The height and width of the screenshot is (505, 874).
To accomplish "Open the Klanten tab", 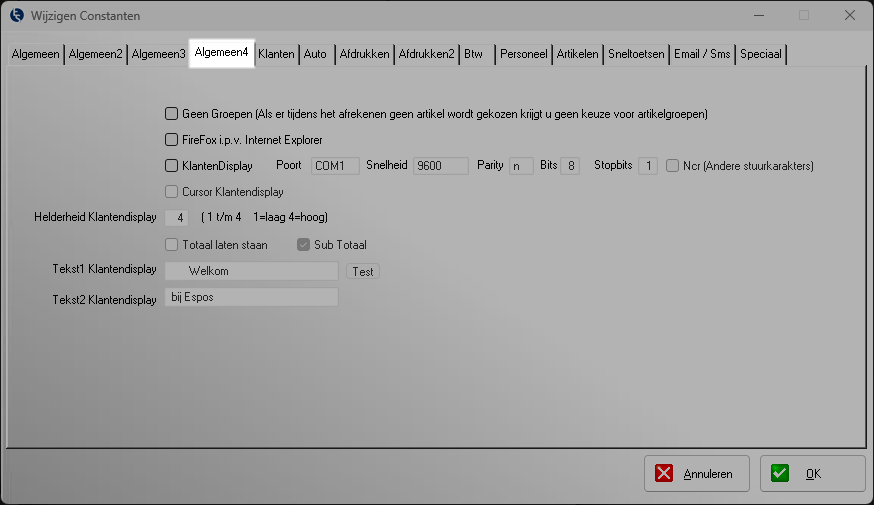I will coord(276,54).
